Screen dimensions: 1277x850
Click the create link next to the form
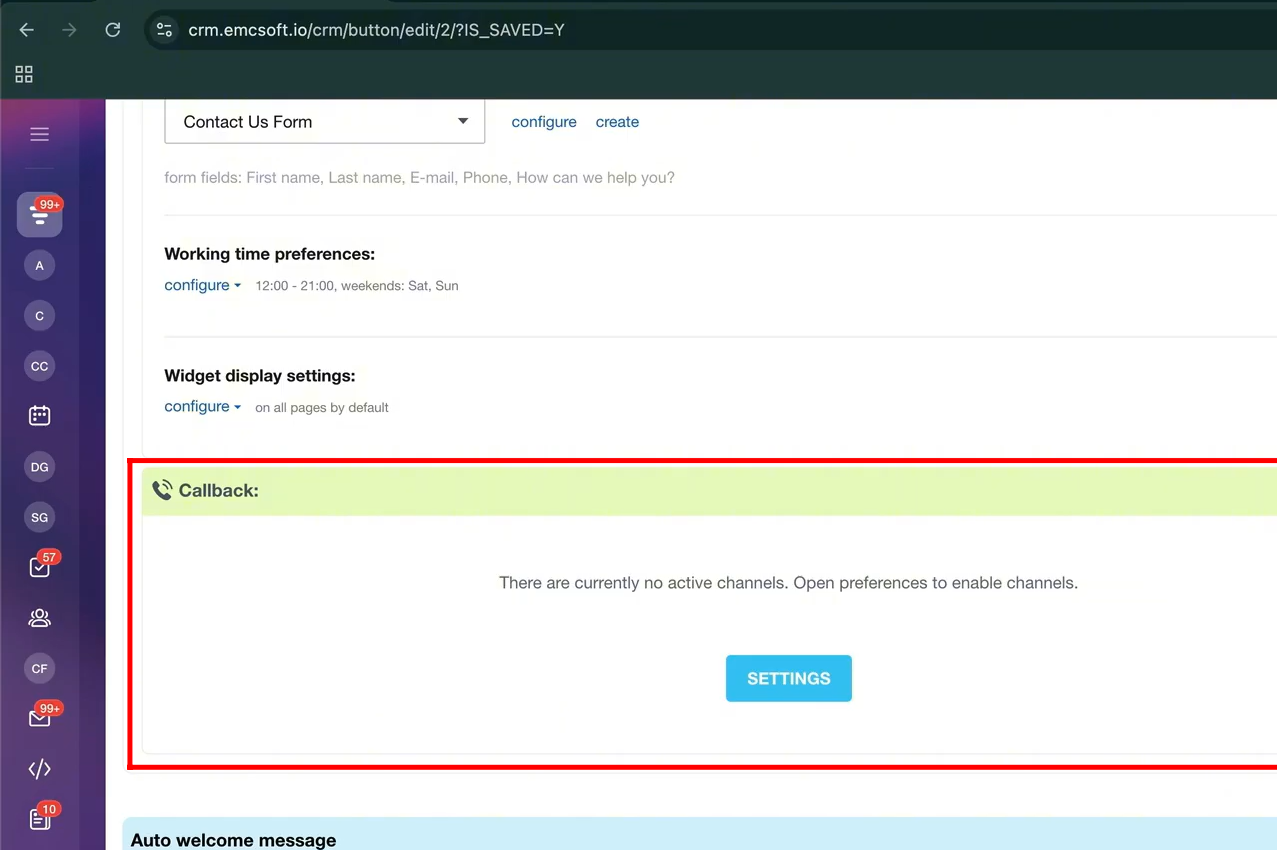tap(617, 122)
